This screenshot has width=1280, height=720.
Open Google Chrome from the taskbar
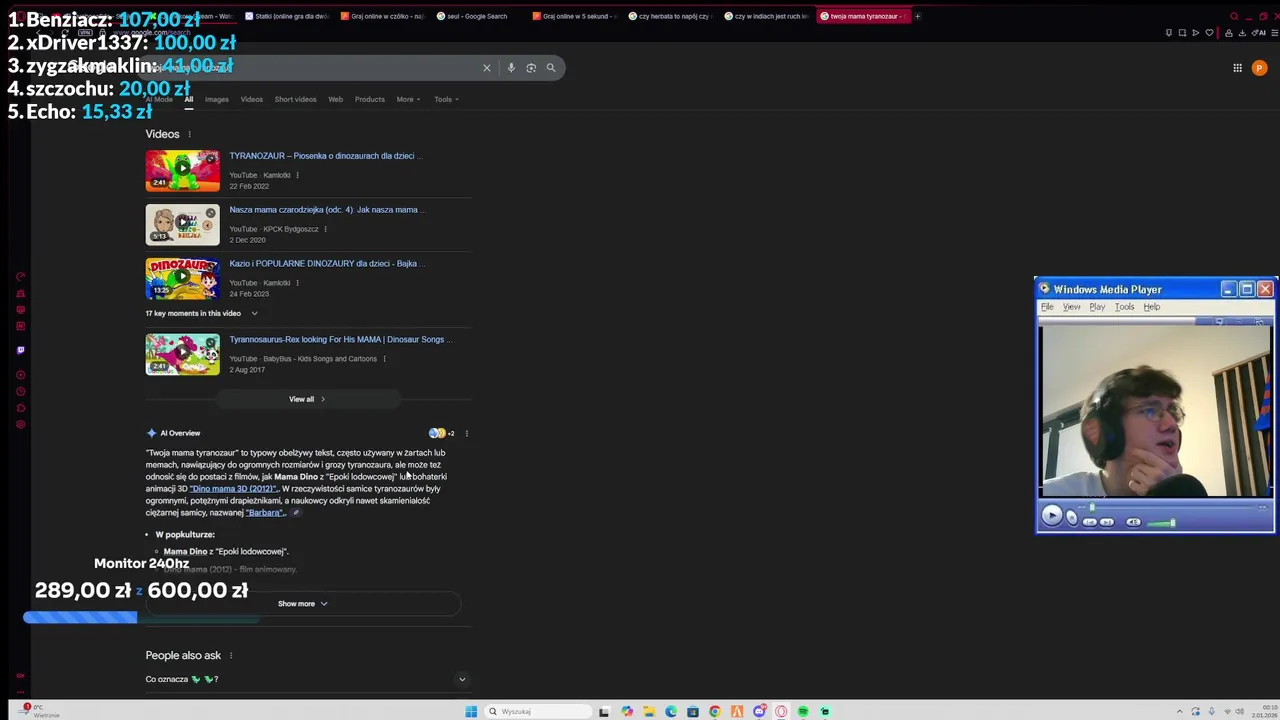715,712
